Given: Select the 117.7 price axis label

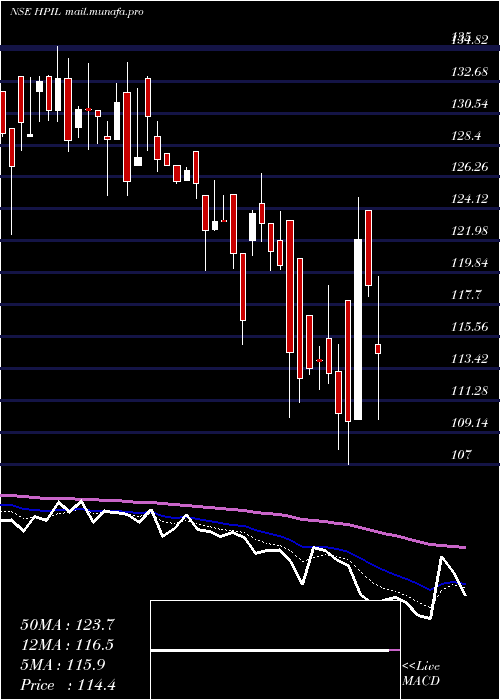Looking at the screenshot, I should 467,295.
